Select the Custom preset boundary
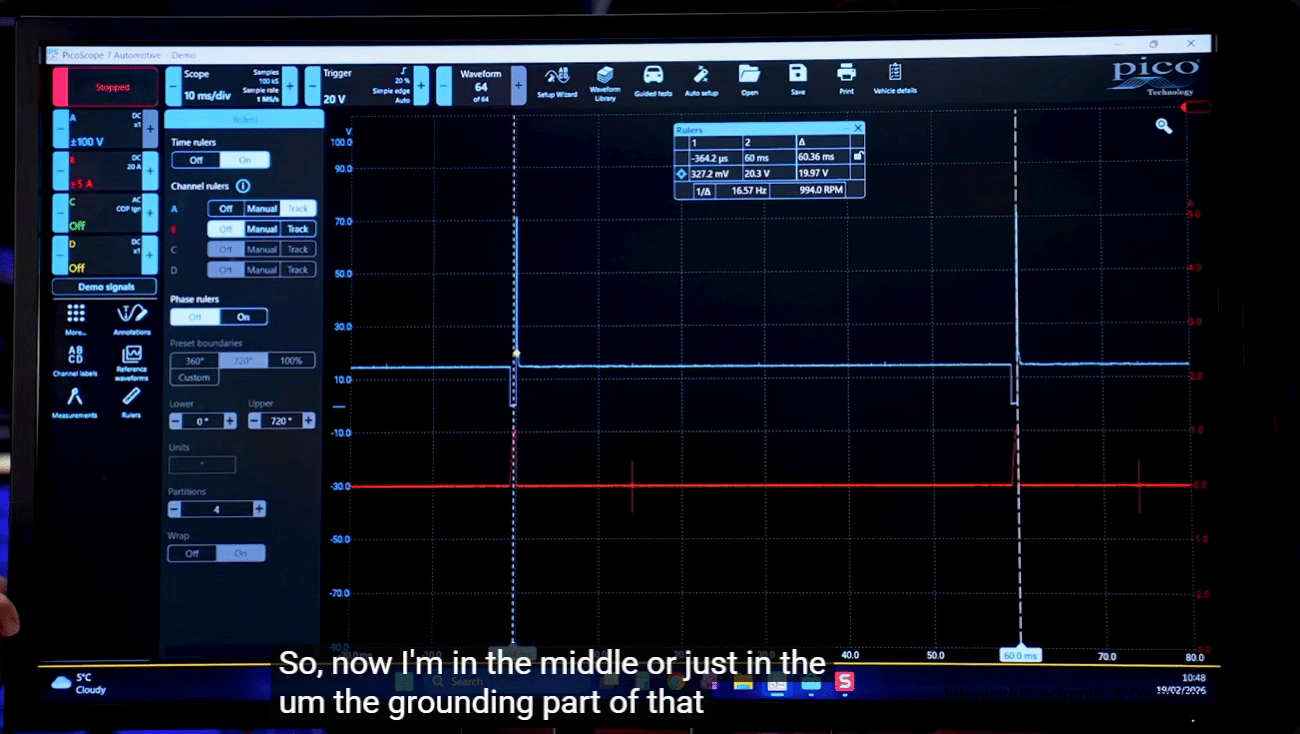This screenshot has width=1300, height=734. point(194,377)
